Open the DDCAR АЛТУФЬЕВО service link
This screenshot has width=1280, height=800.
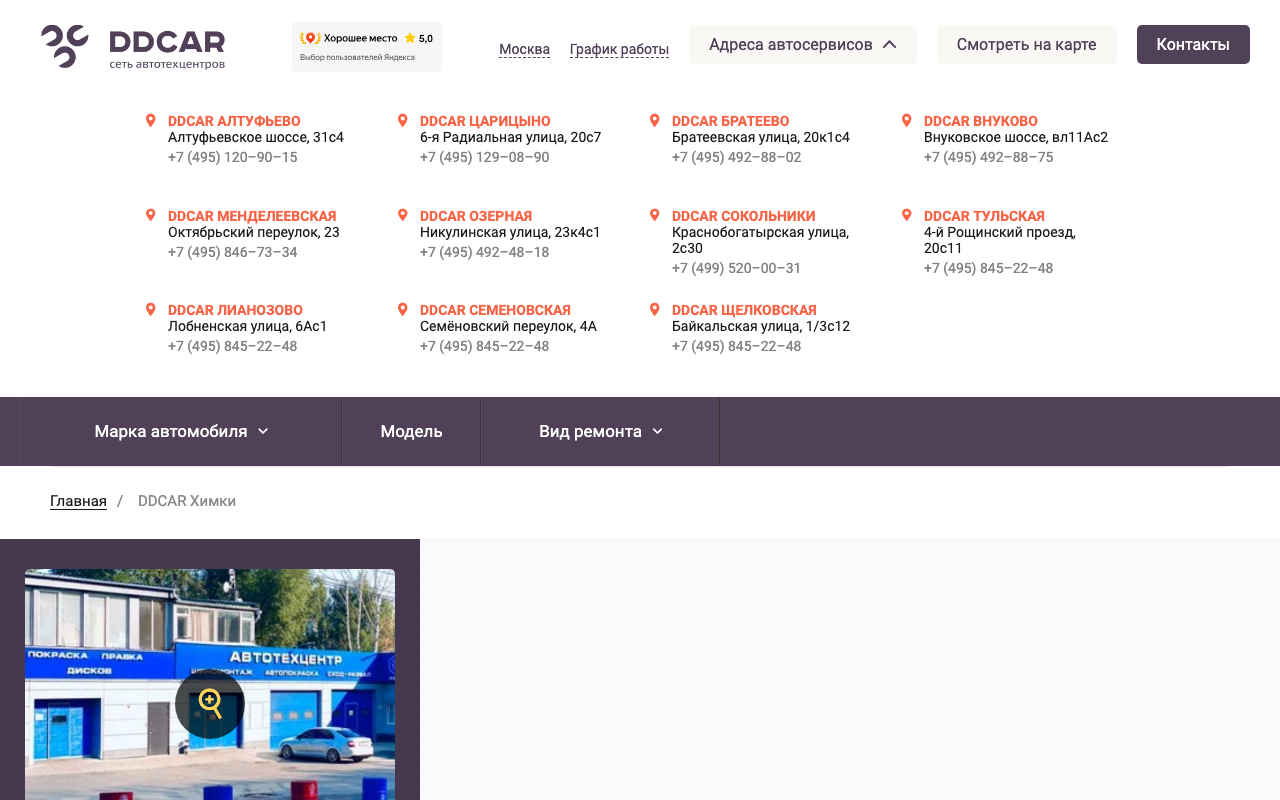[234, 121]
